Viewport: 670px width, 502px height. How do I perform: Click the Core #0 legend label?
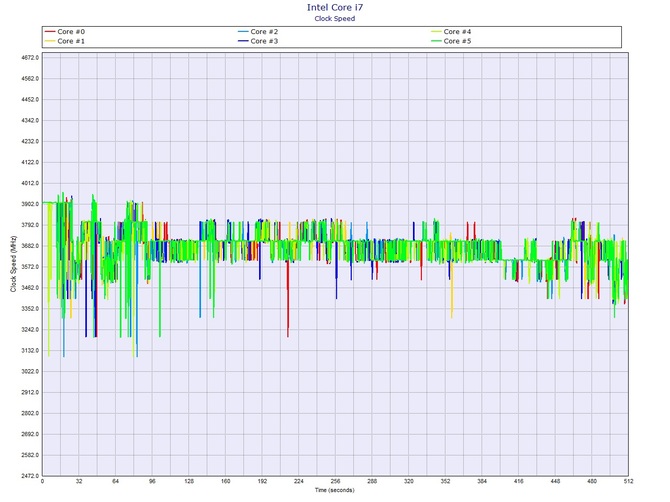click(71, 32)
